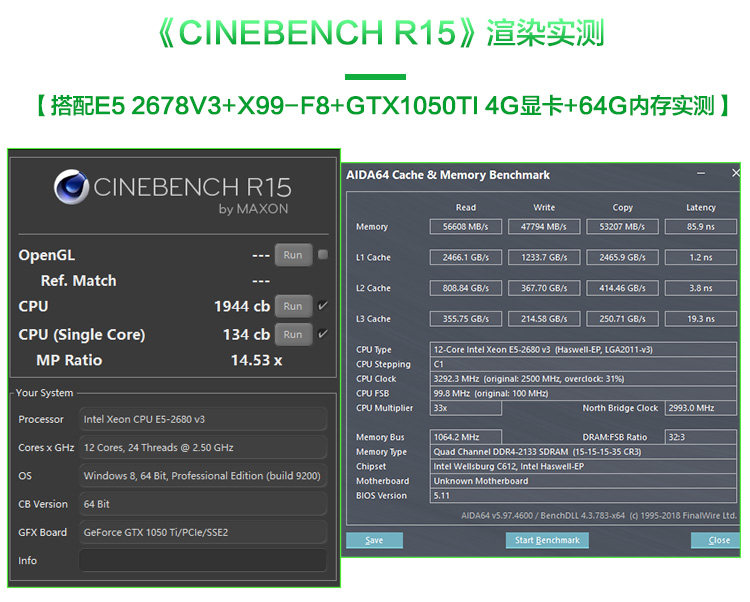This screenshot has height=602, width=750.
Task: Click the empty Info field
Action: pyautogui.click(x=203, y=560)
